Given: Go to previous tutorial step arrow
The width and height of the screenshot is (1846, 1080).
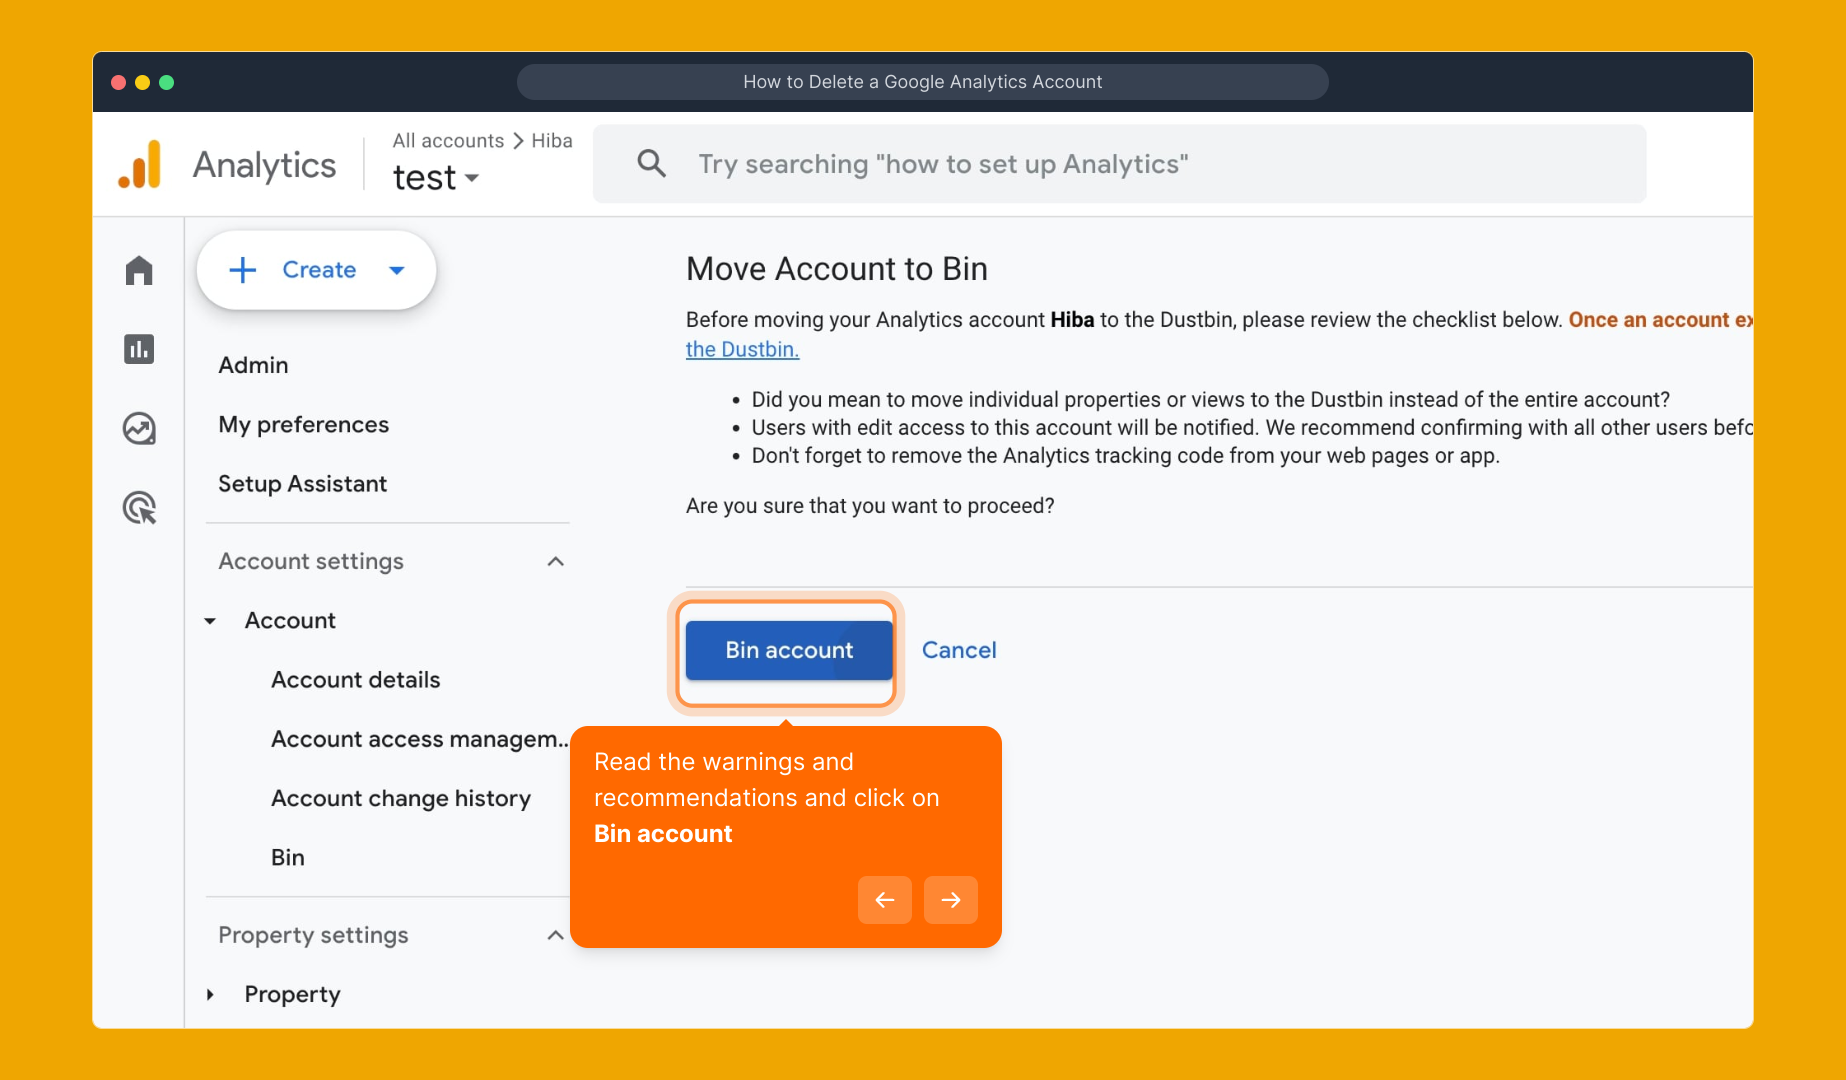Looking at the screenshot, I should 884,900.
